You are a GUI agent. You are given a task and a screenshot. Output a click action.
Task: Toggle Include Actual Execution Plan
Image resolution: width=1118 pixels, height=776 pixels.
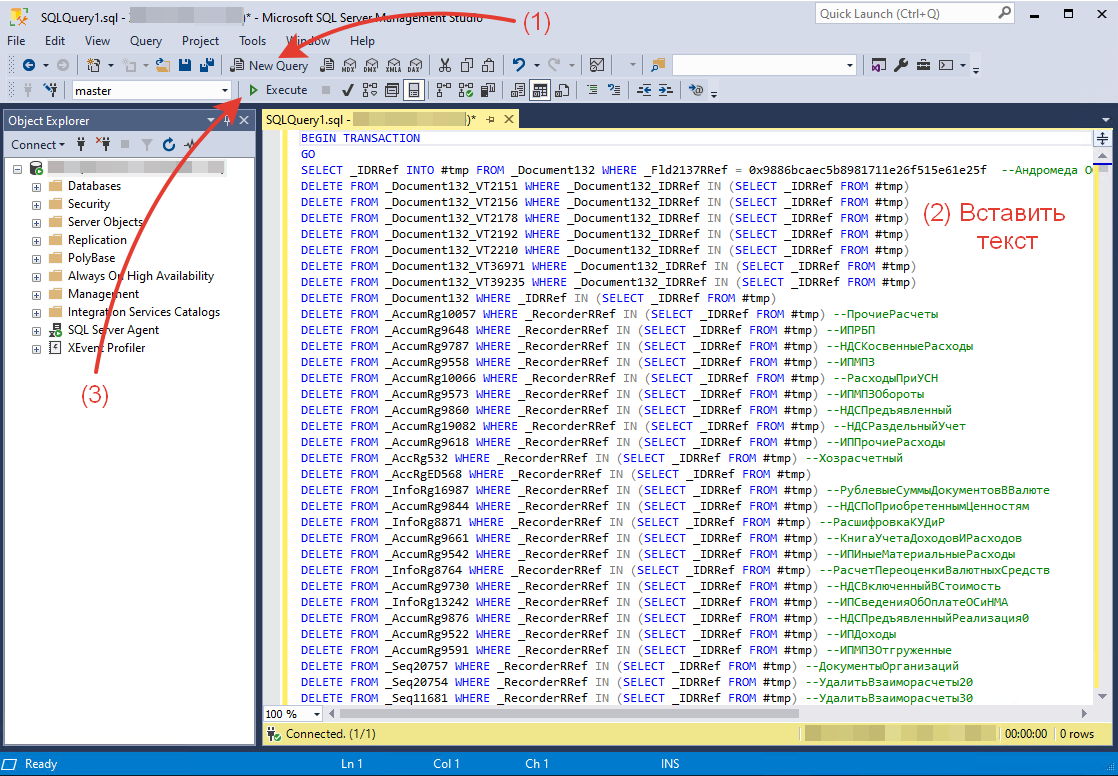pyautogui.click(x=443, y=90)
